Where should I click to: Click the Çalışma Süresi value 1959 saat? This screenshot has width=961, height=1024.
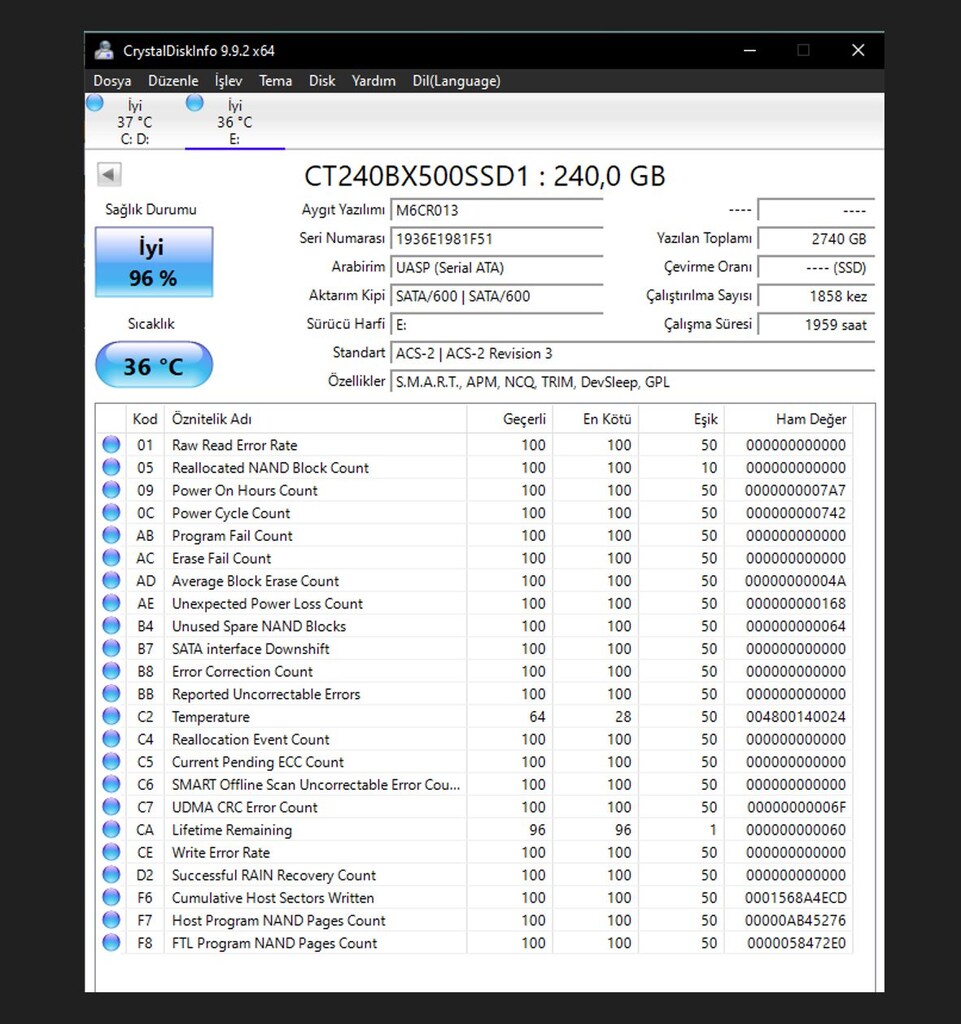click(x=815, y=325)
